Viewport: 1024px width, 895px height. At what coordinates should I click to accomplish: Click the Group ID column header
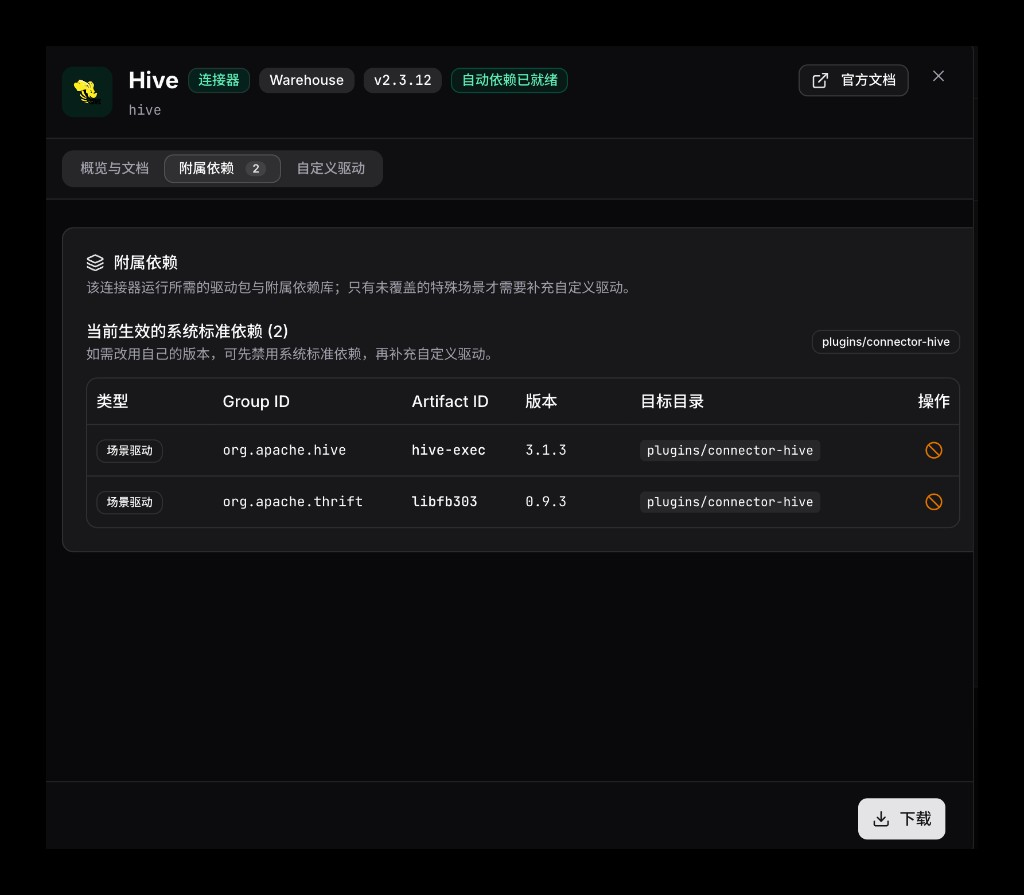coord(256,401)
